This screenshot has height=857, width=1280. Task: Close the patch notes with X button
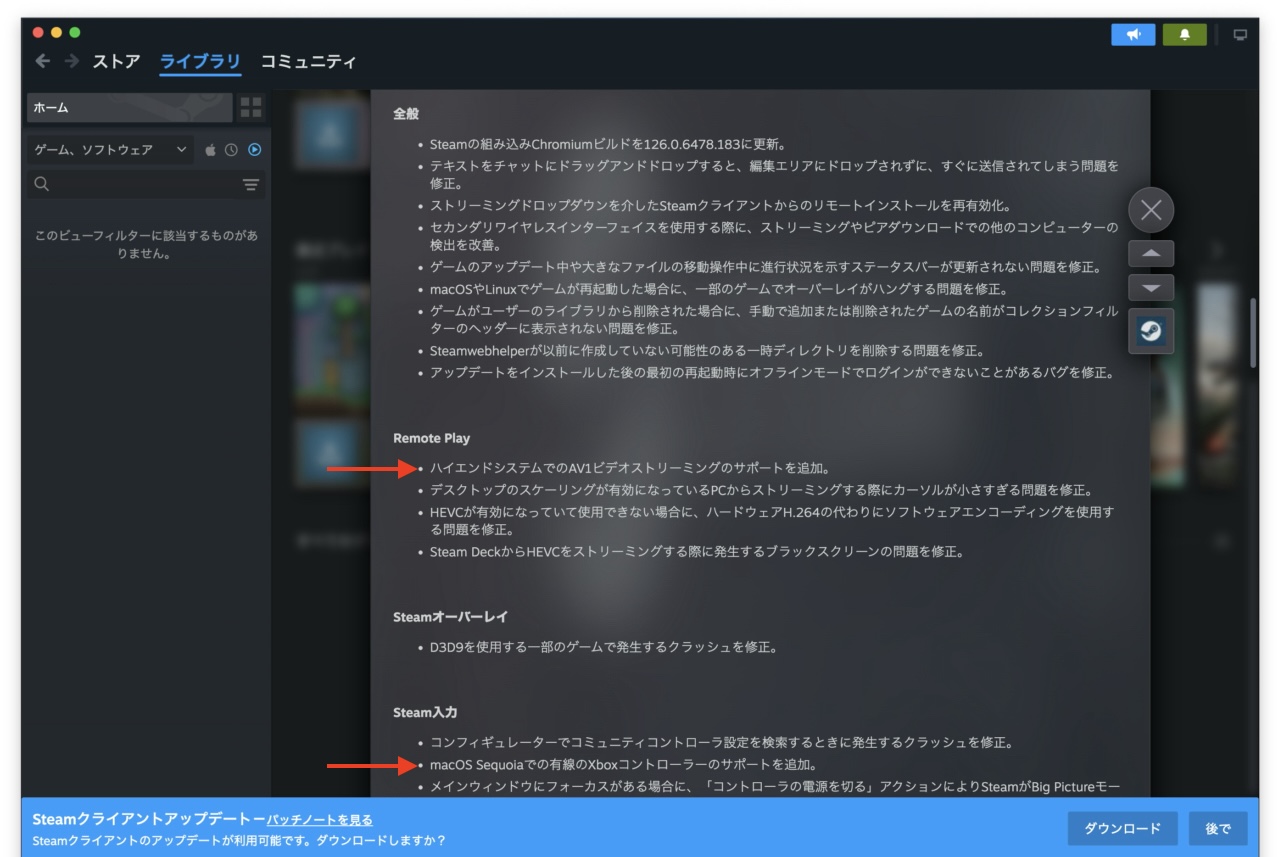click(1151, 210)
